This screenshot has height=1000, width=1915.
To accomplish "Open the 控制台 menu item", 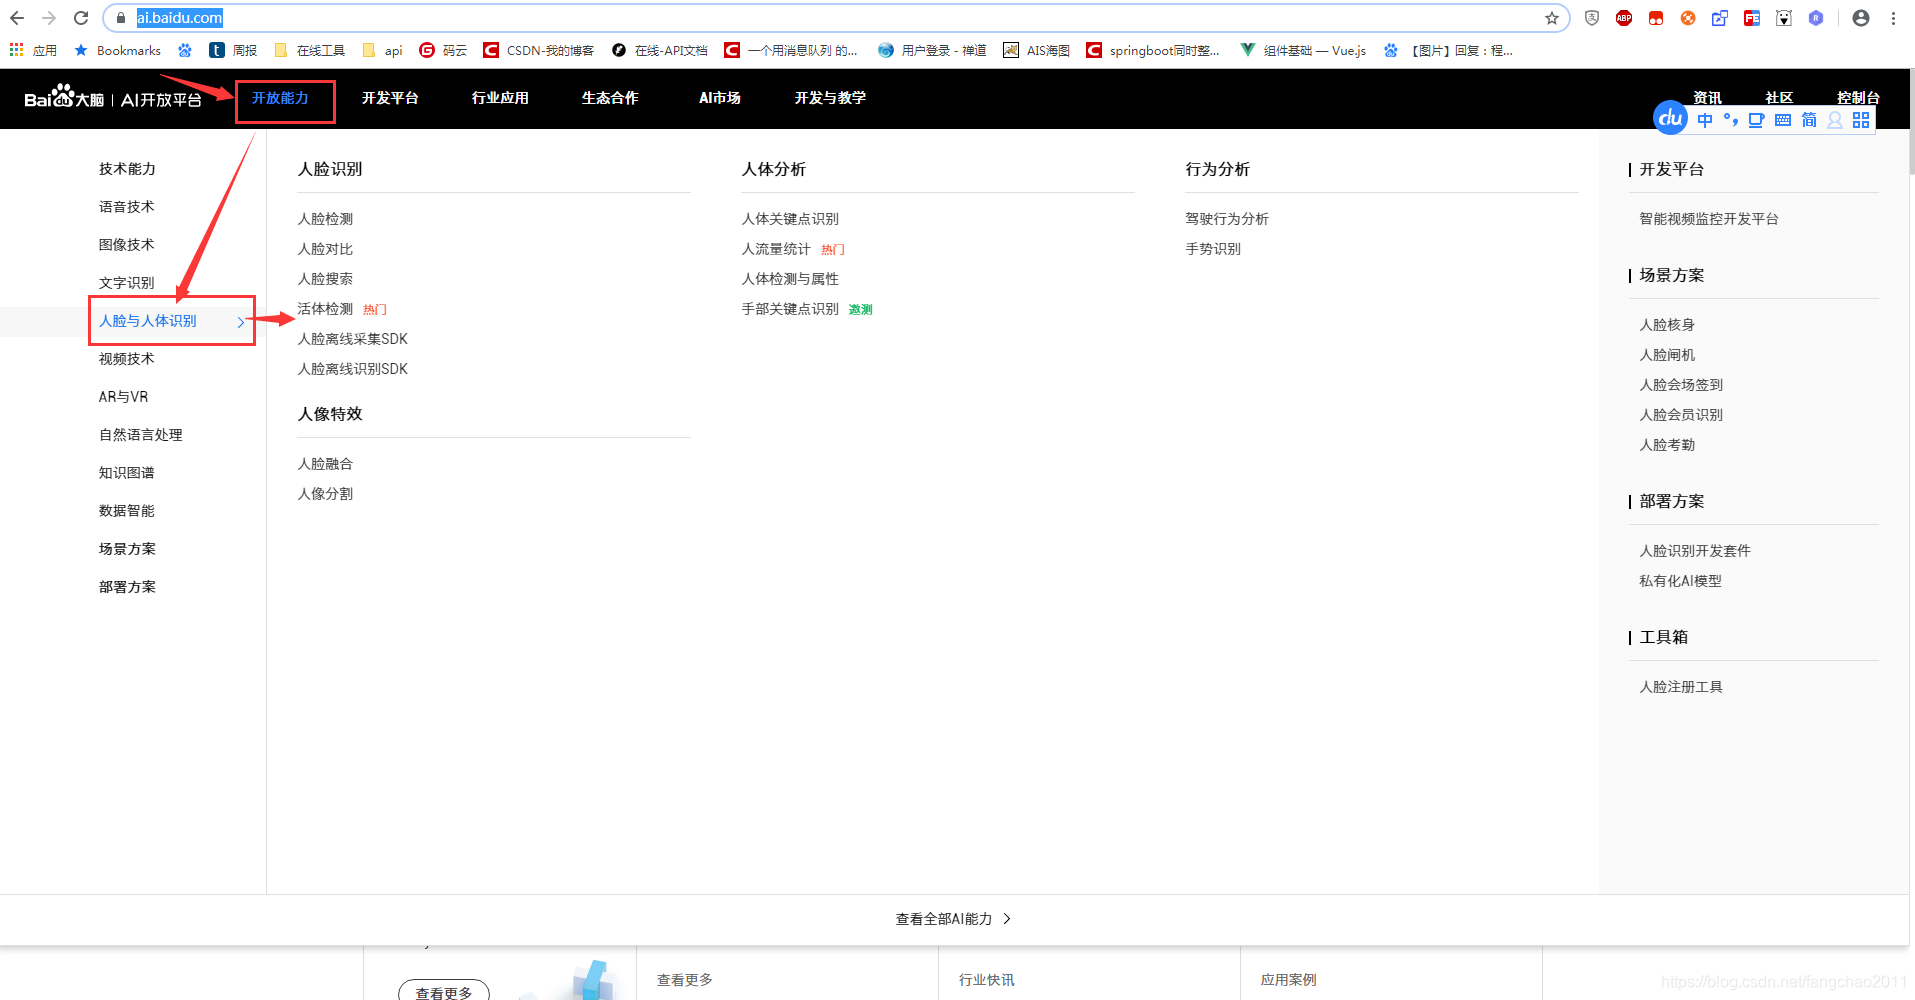I will [x=1857, y=97].
